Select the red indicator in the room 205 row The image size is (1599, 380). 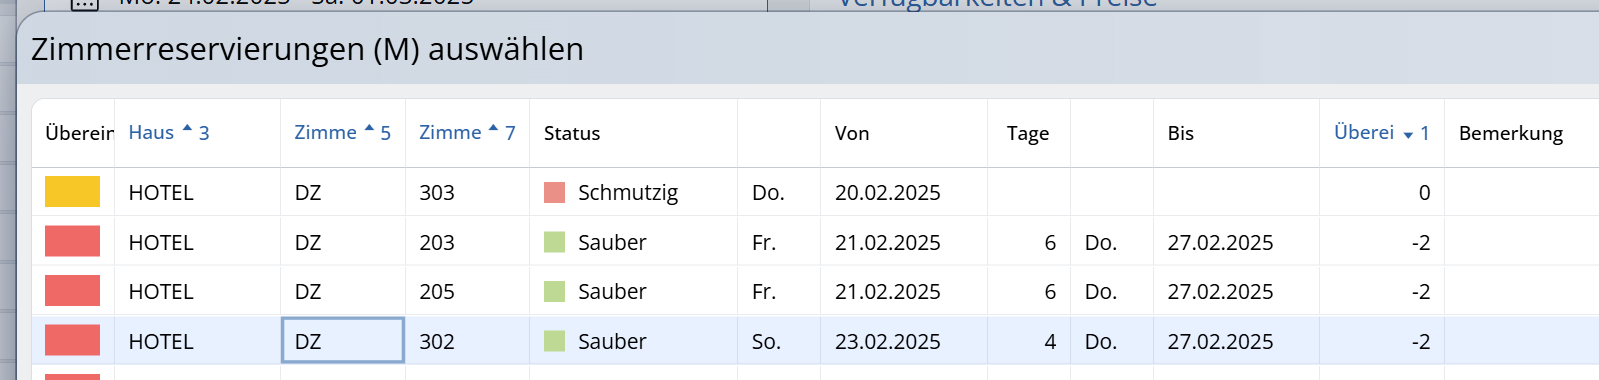click(x=72, y=291)
